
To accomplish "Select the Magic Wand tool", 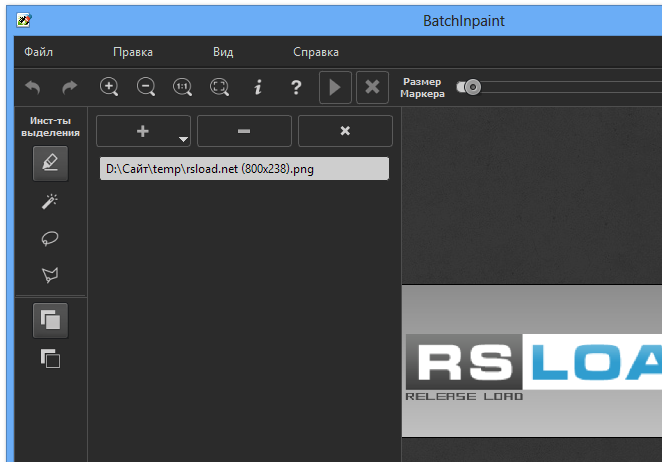I will pos(50,201).
